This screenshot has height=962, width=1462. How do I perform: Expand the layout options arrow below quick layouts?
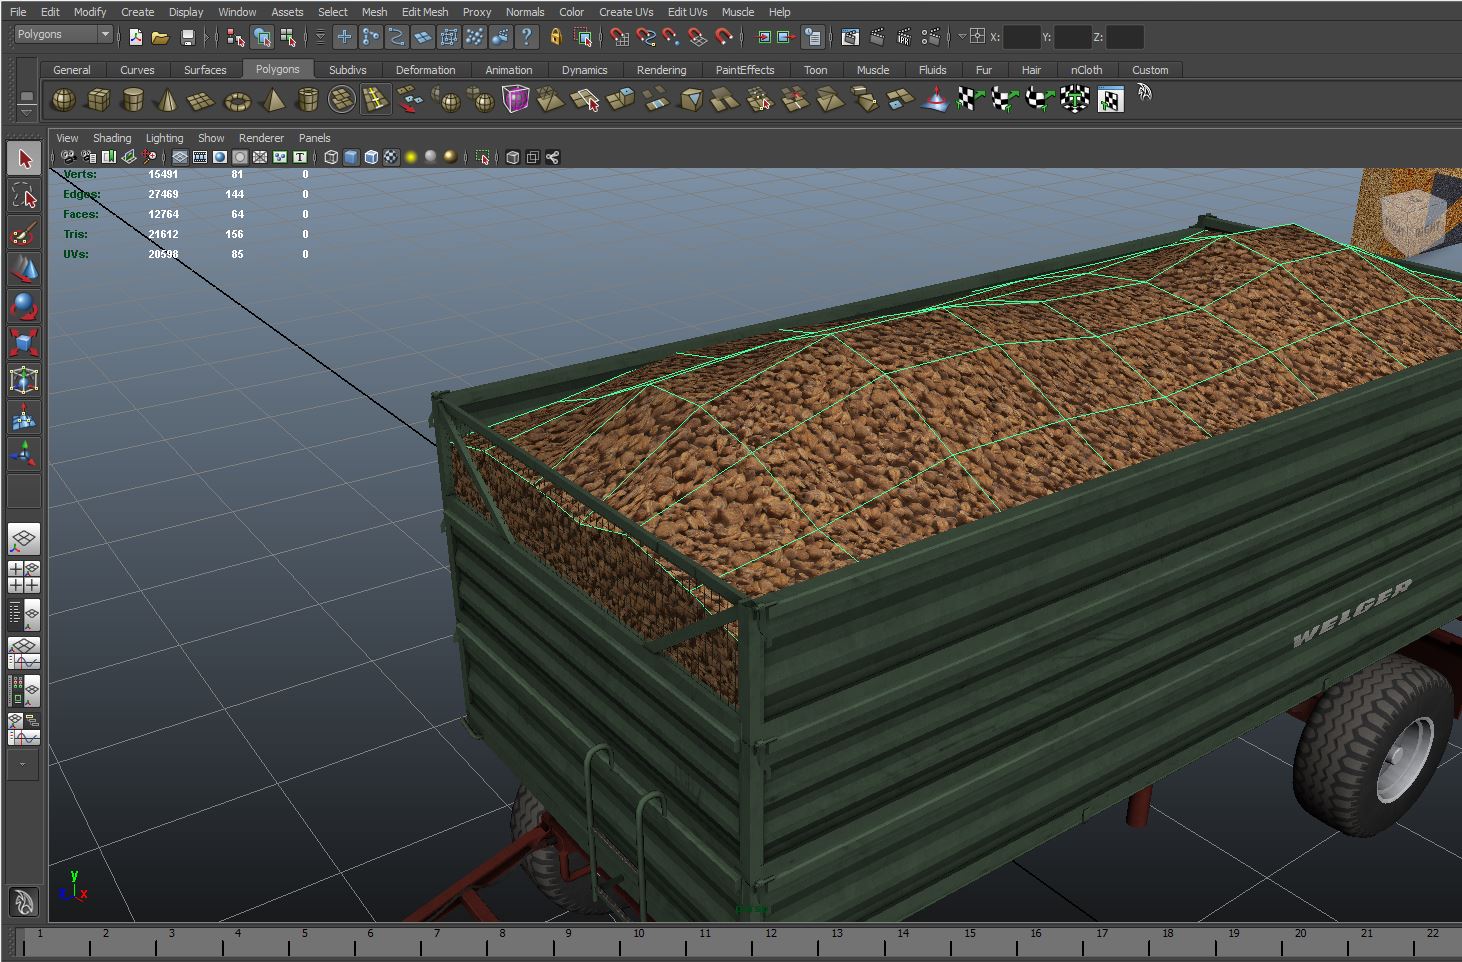pos(24,764)
